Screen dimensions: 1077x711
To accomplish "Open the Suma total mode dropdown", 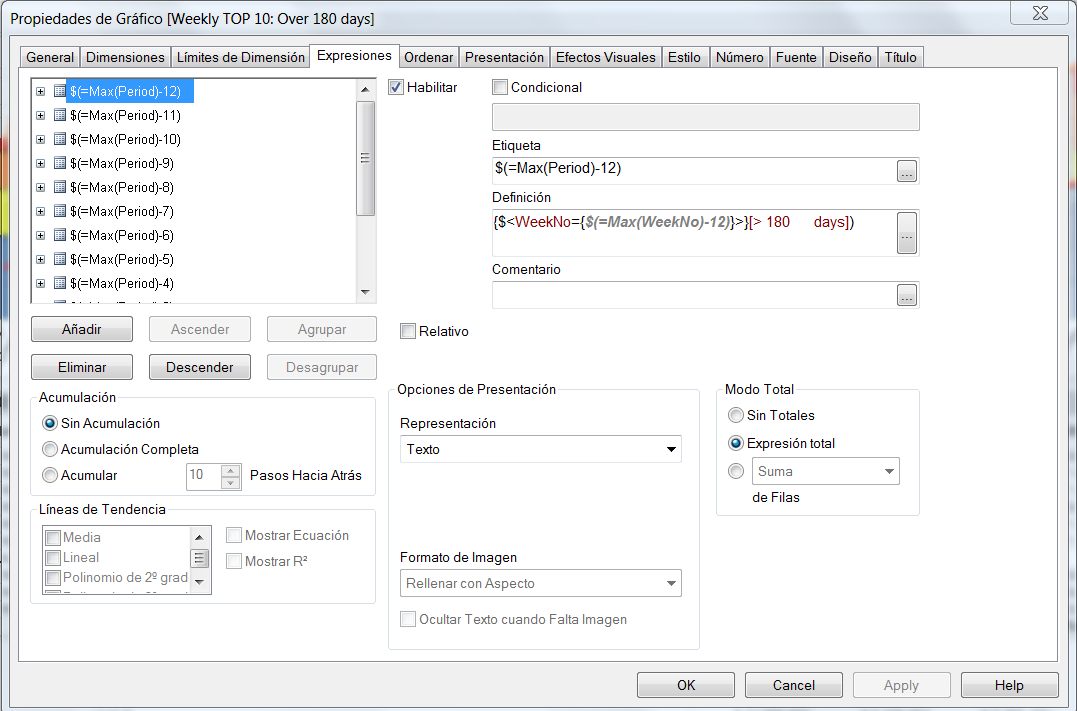I will [825, 471].
